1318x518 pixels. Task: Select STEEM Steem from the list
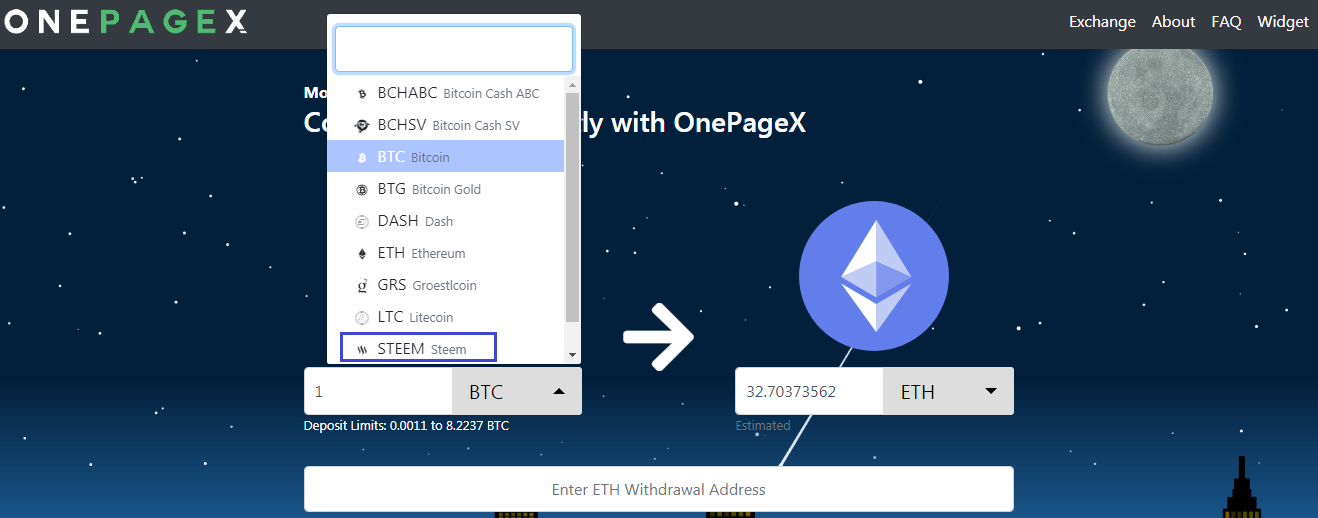point(418,348)
